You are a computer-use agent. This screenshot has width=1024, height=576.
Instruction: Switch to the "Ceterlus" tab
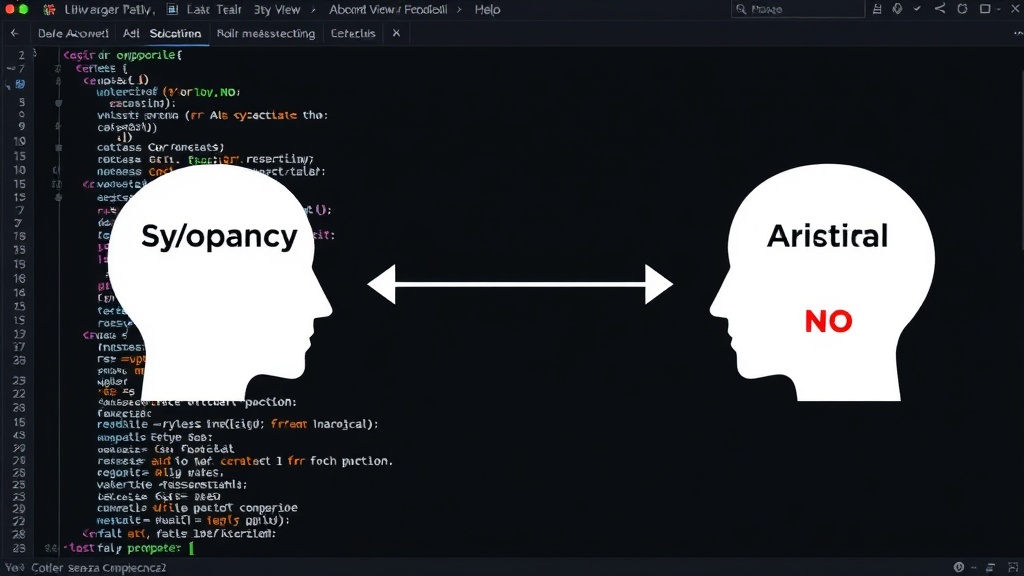click(x=353, y=33)
